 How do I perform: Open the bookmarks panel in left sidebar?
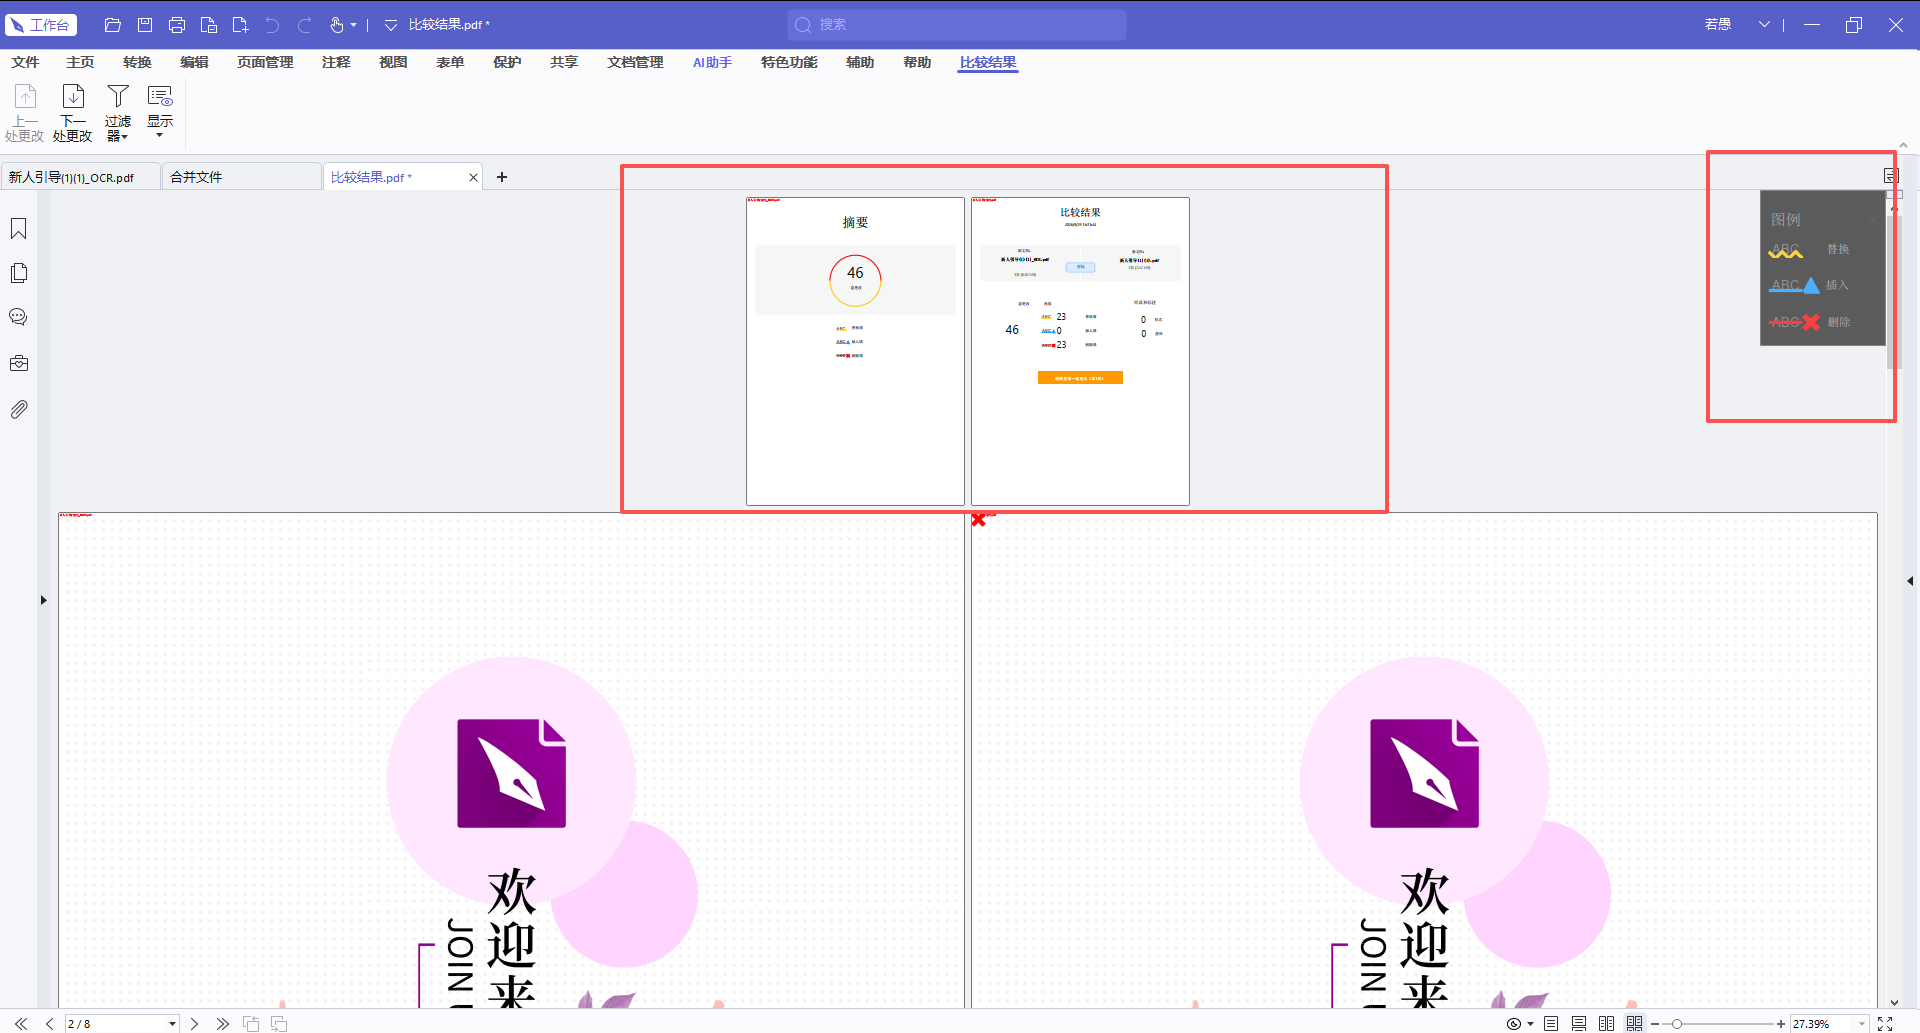18,229
